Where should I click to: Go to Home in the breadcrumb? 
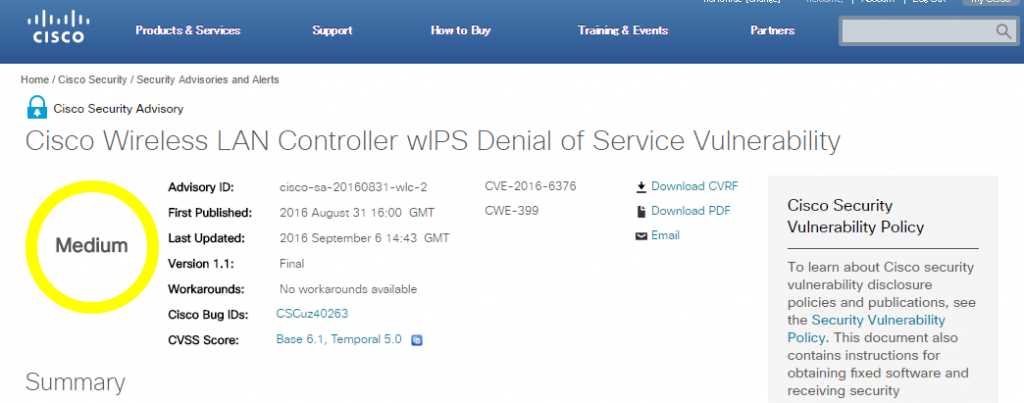point(35,80)
